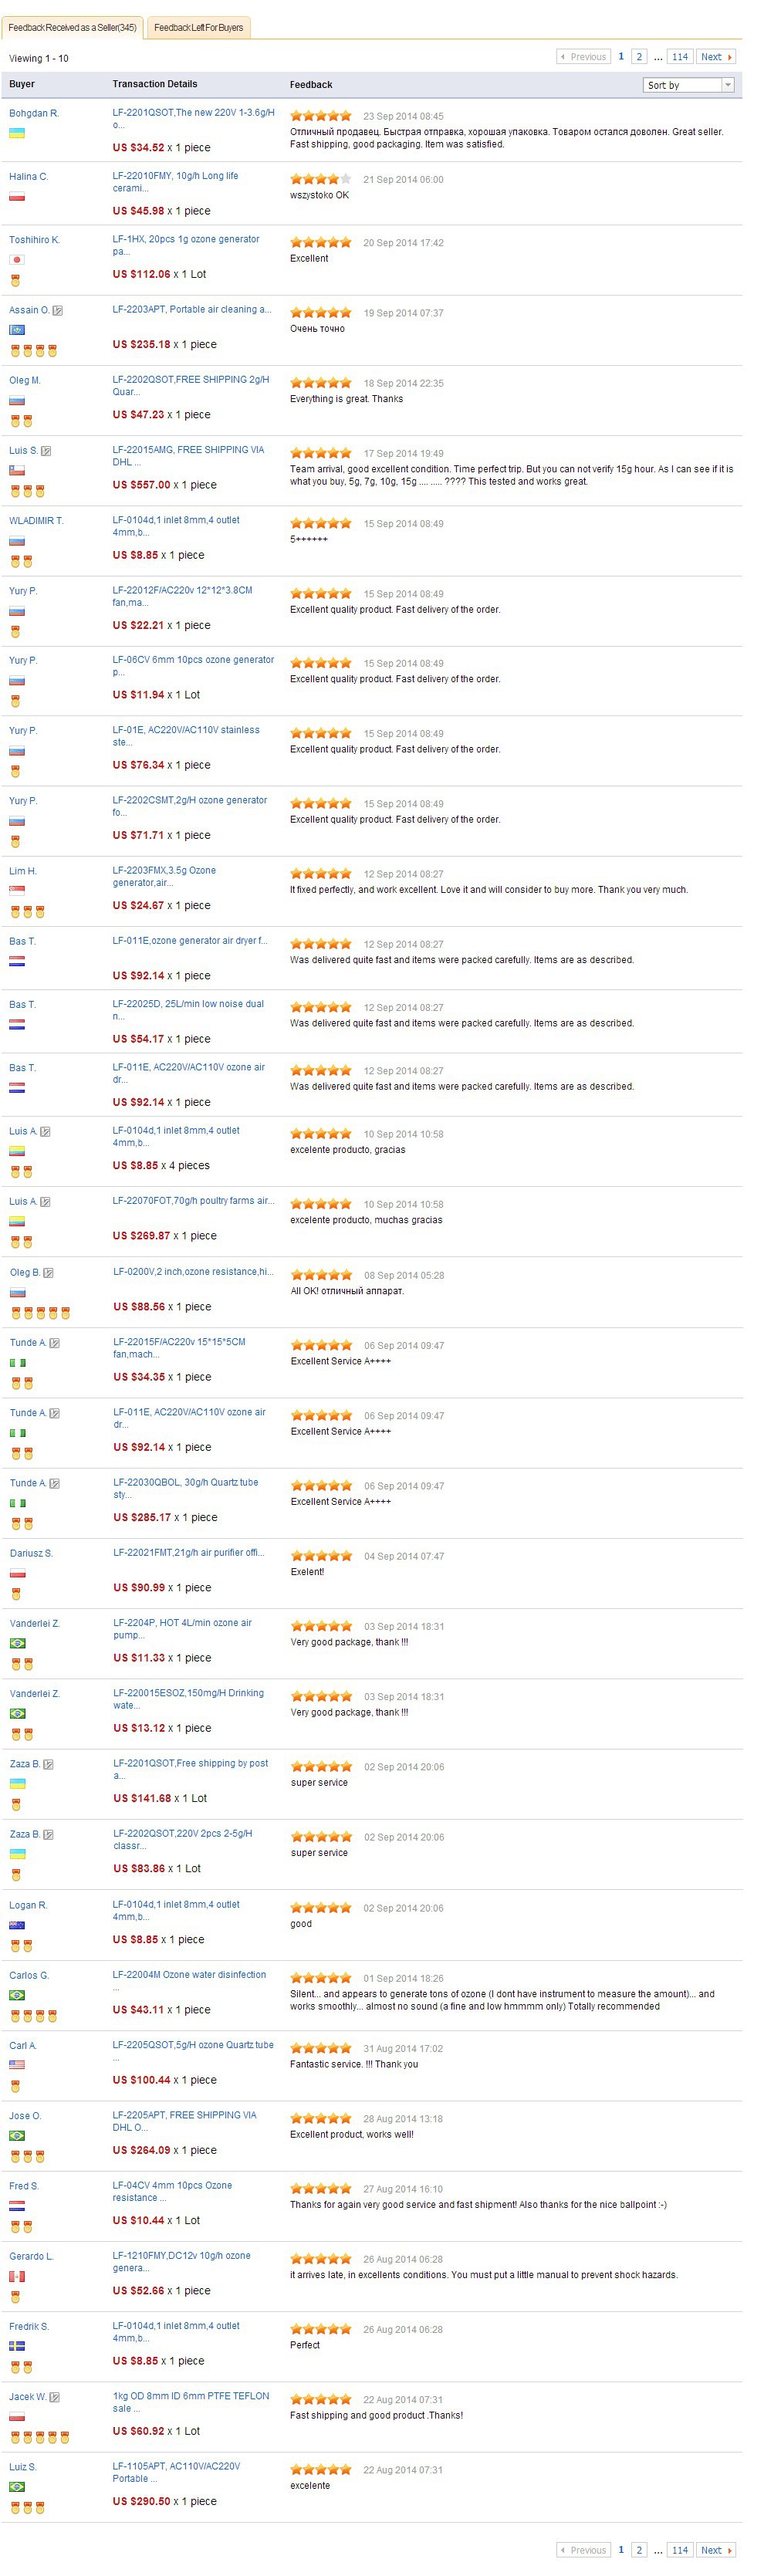Click the Sweden flag under Fredrik S.

tap(17, 2346)
